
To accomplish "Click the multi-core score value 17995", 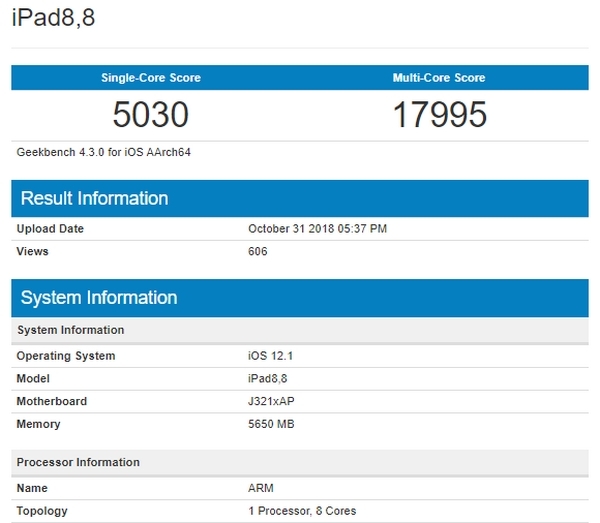I will coord(439,115).
